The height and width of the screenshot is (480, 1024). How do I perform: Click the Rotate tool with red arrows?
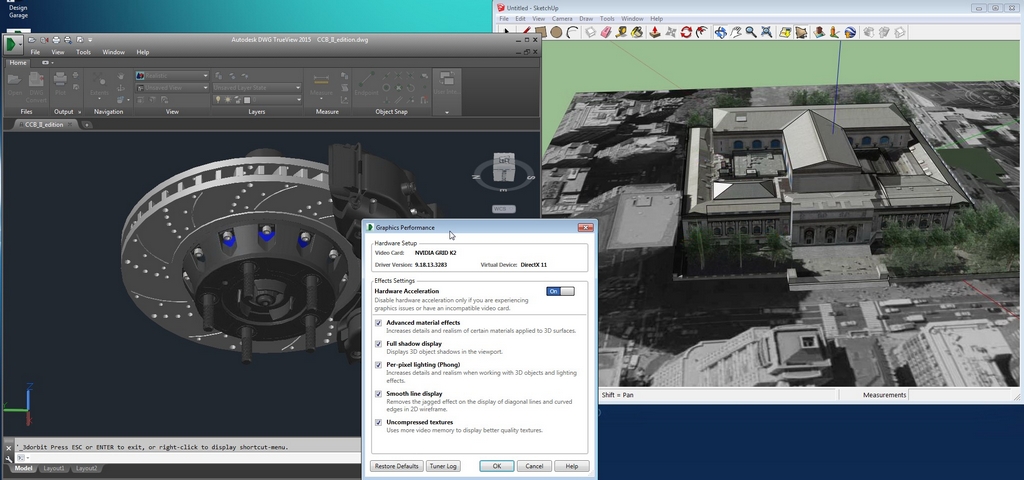[x=686, y=32]
